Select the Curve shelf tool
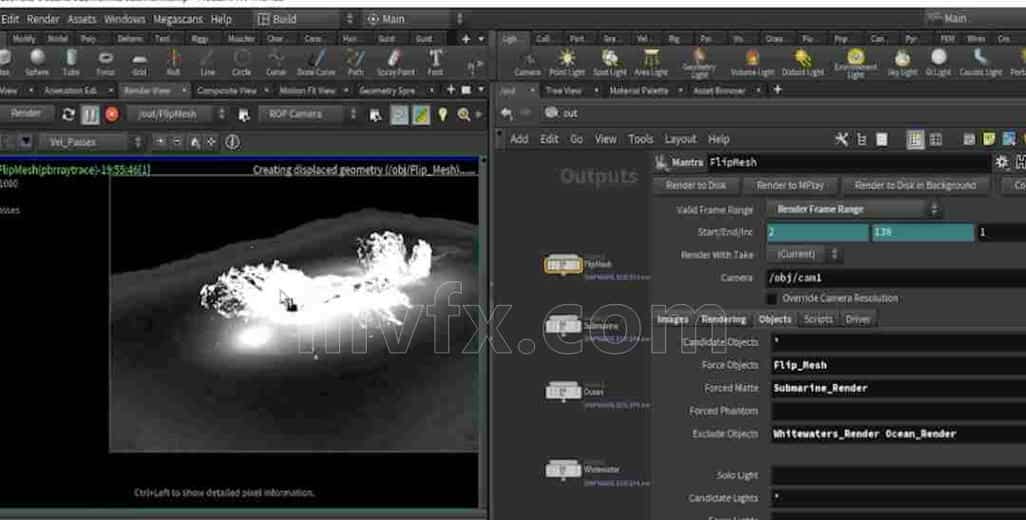This screenshot has height=520, width=1026. (x=275, y=61)
